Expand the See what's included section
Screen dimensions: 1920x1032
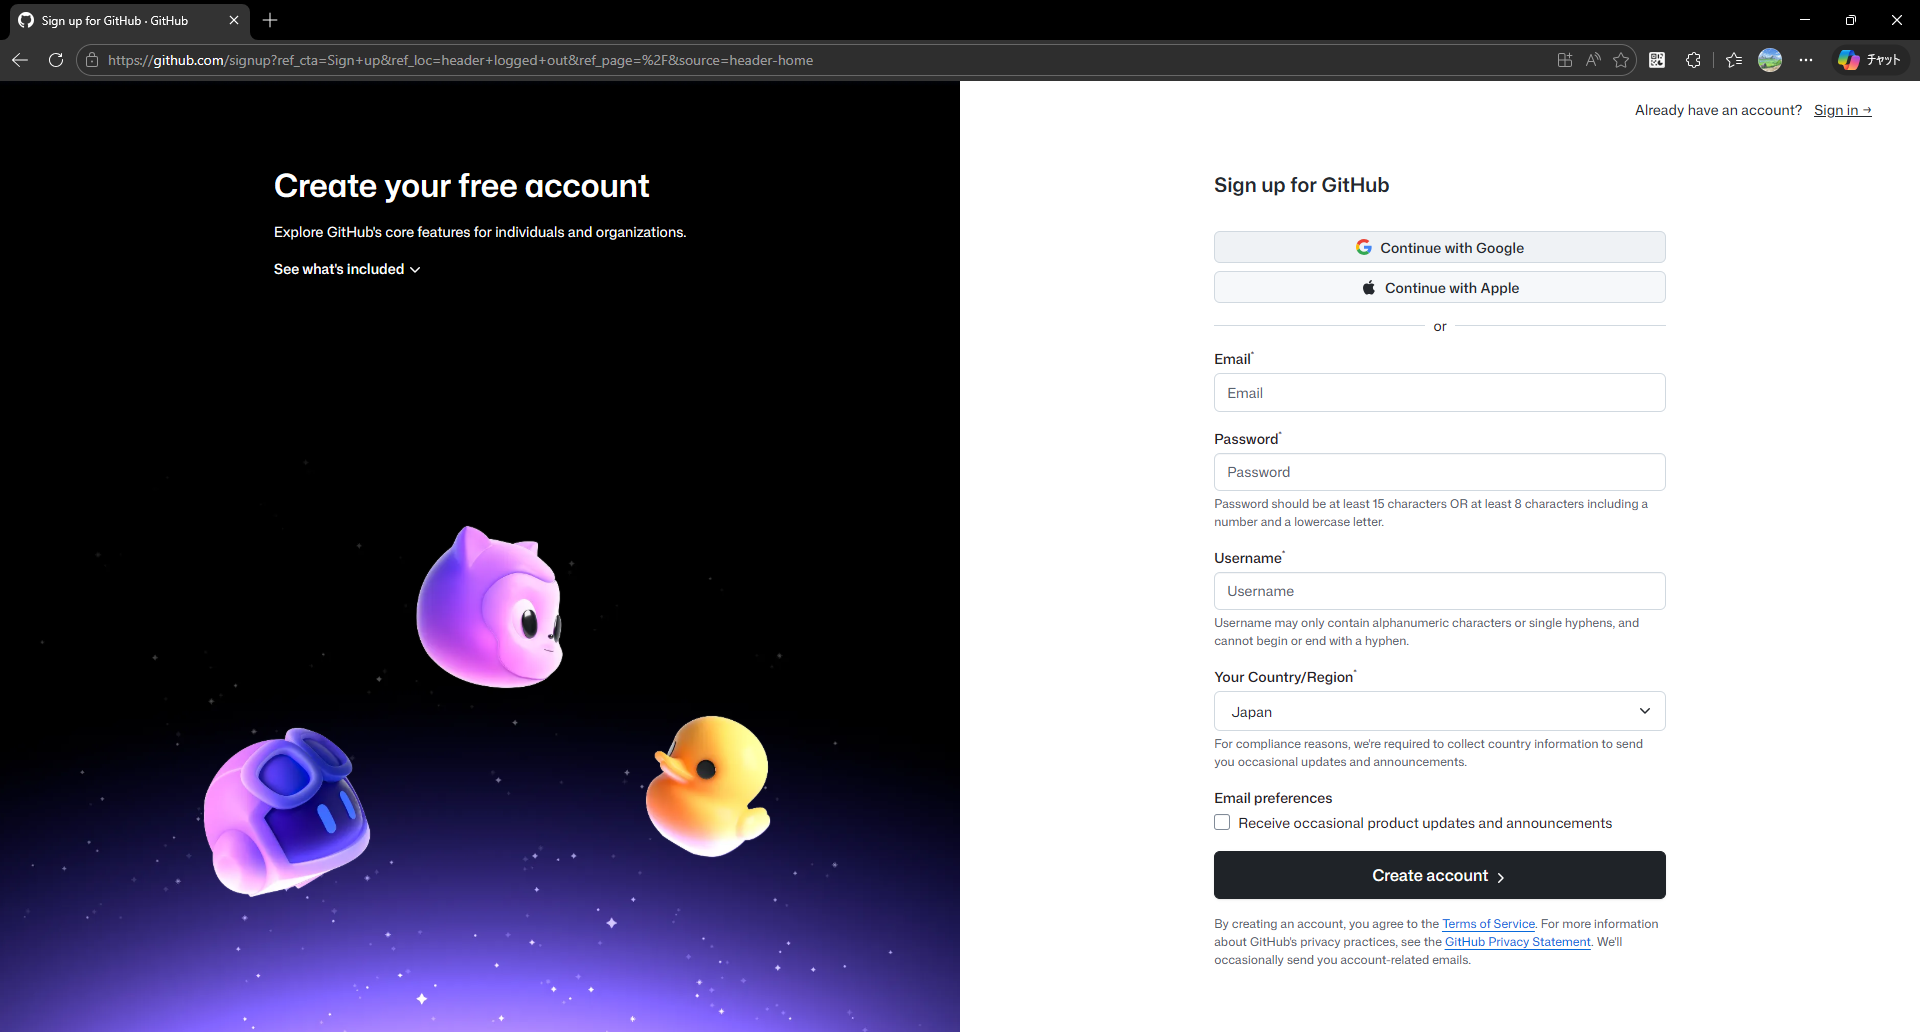346,269
